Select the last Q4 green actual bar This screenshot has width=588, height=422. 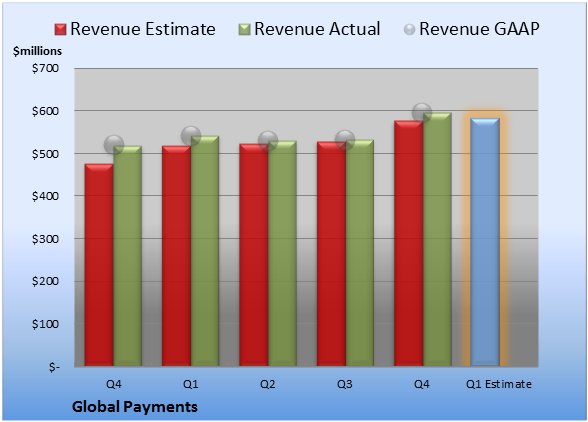click(437, 239)
